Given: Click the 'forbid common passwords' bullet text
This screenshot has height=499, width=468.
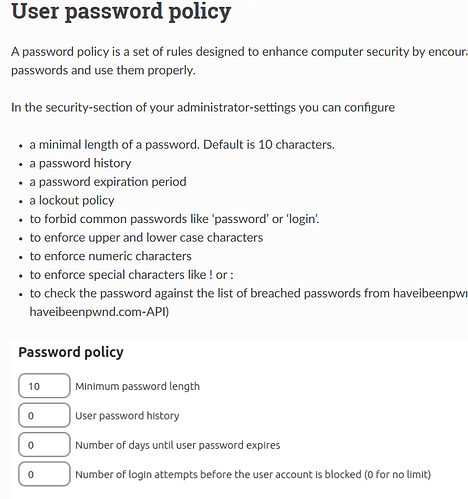Looking at the screenshot, I should (174, 219).
